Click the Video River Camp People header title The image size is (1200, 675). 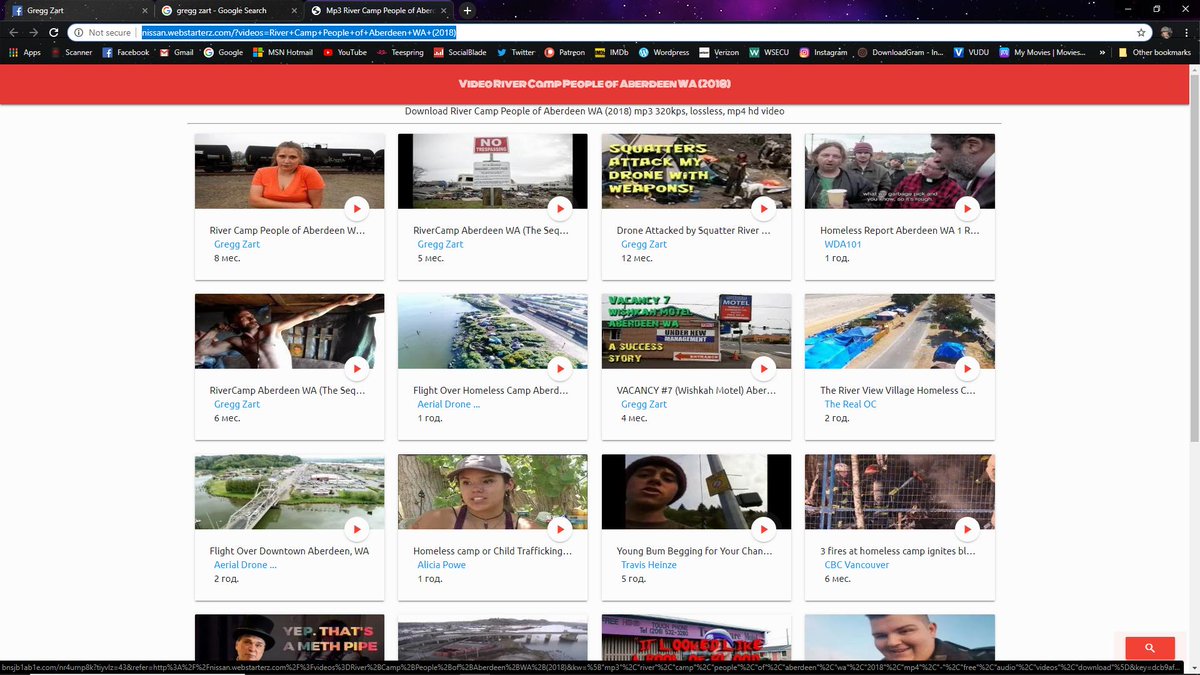point(594,83)
